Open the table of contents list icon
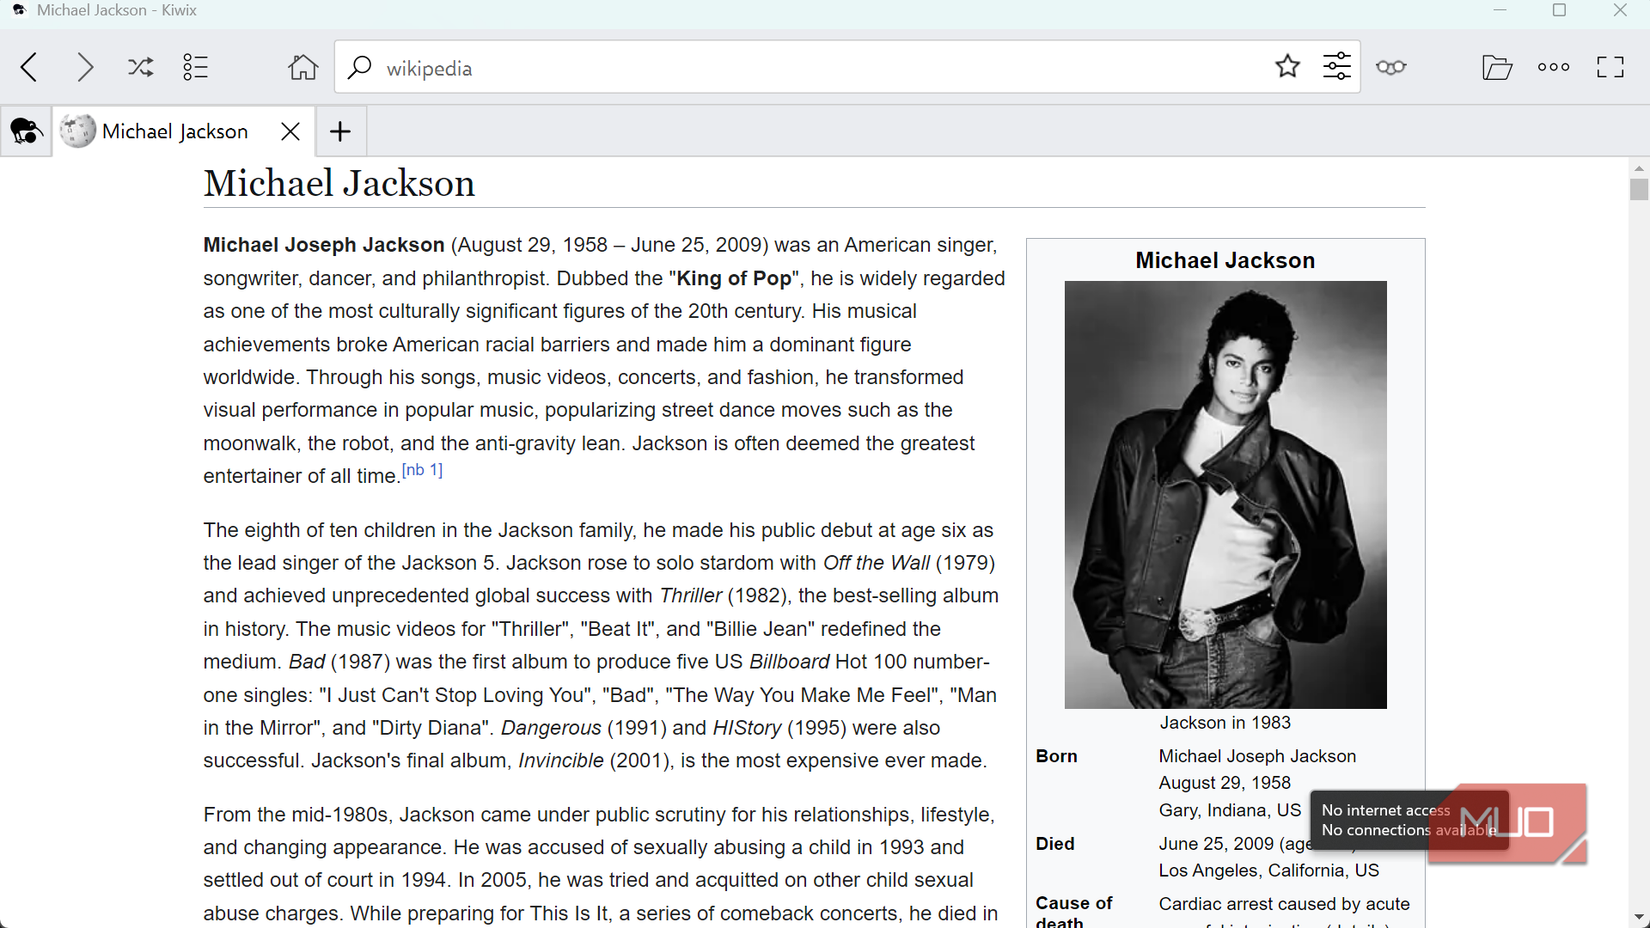 point(196,67)
